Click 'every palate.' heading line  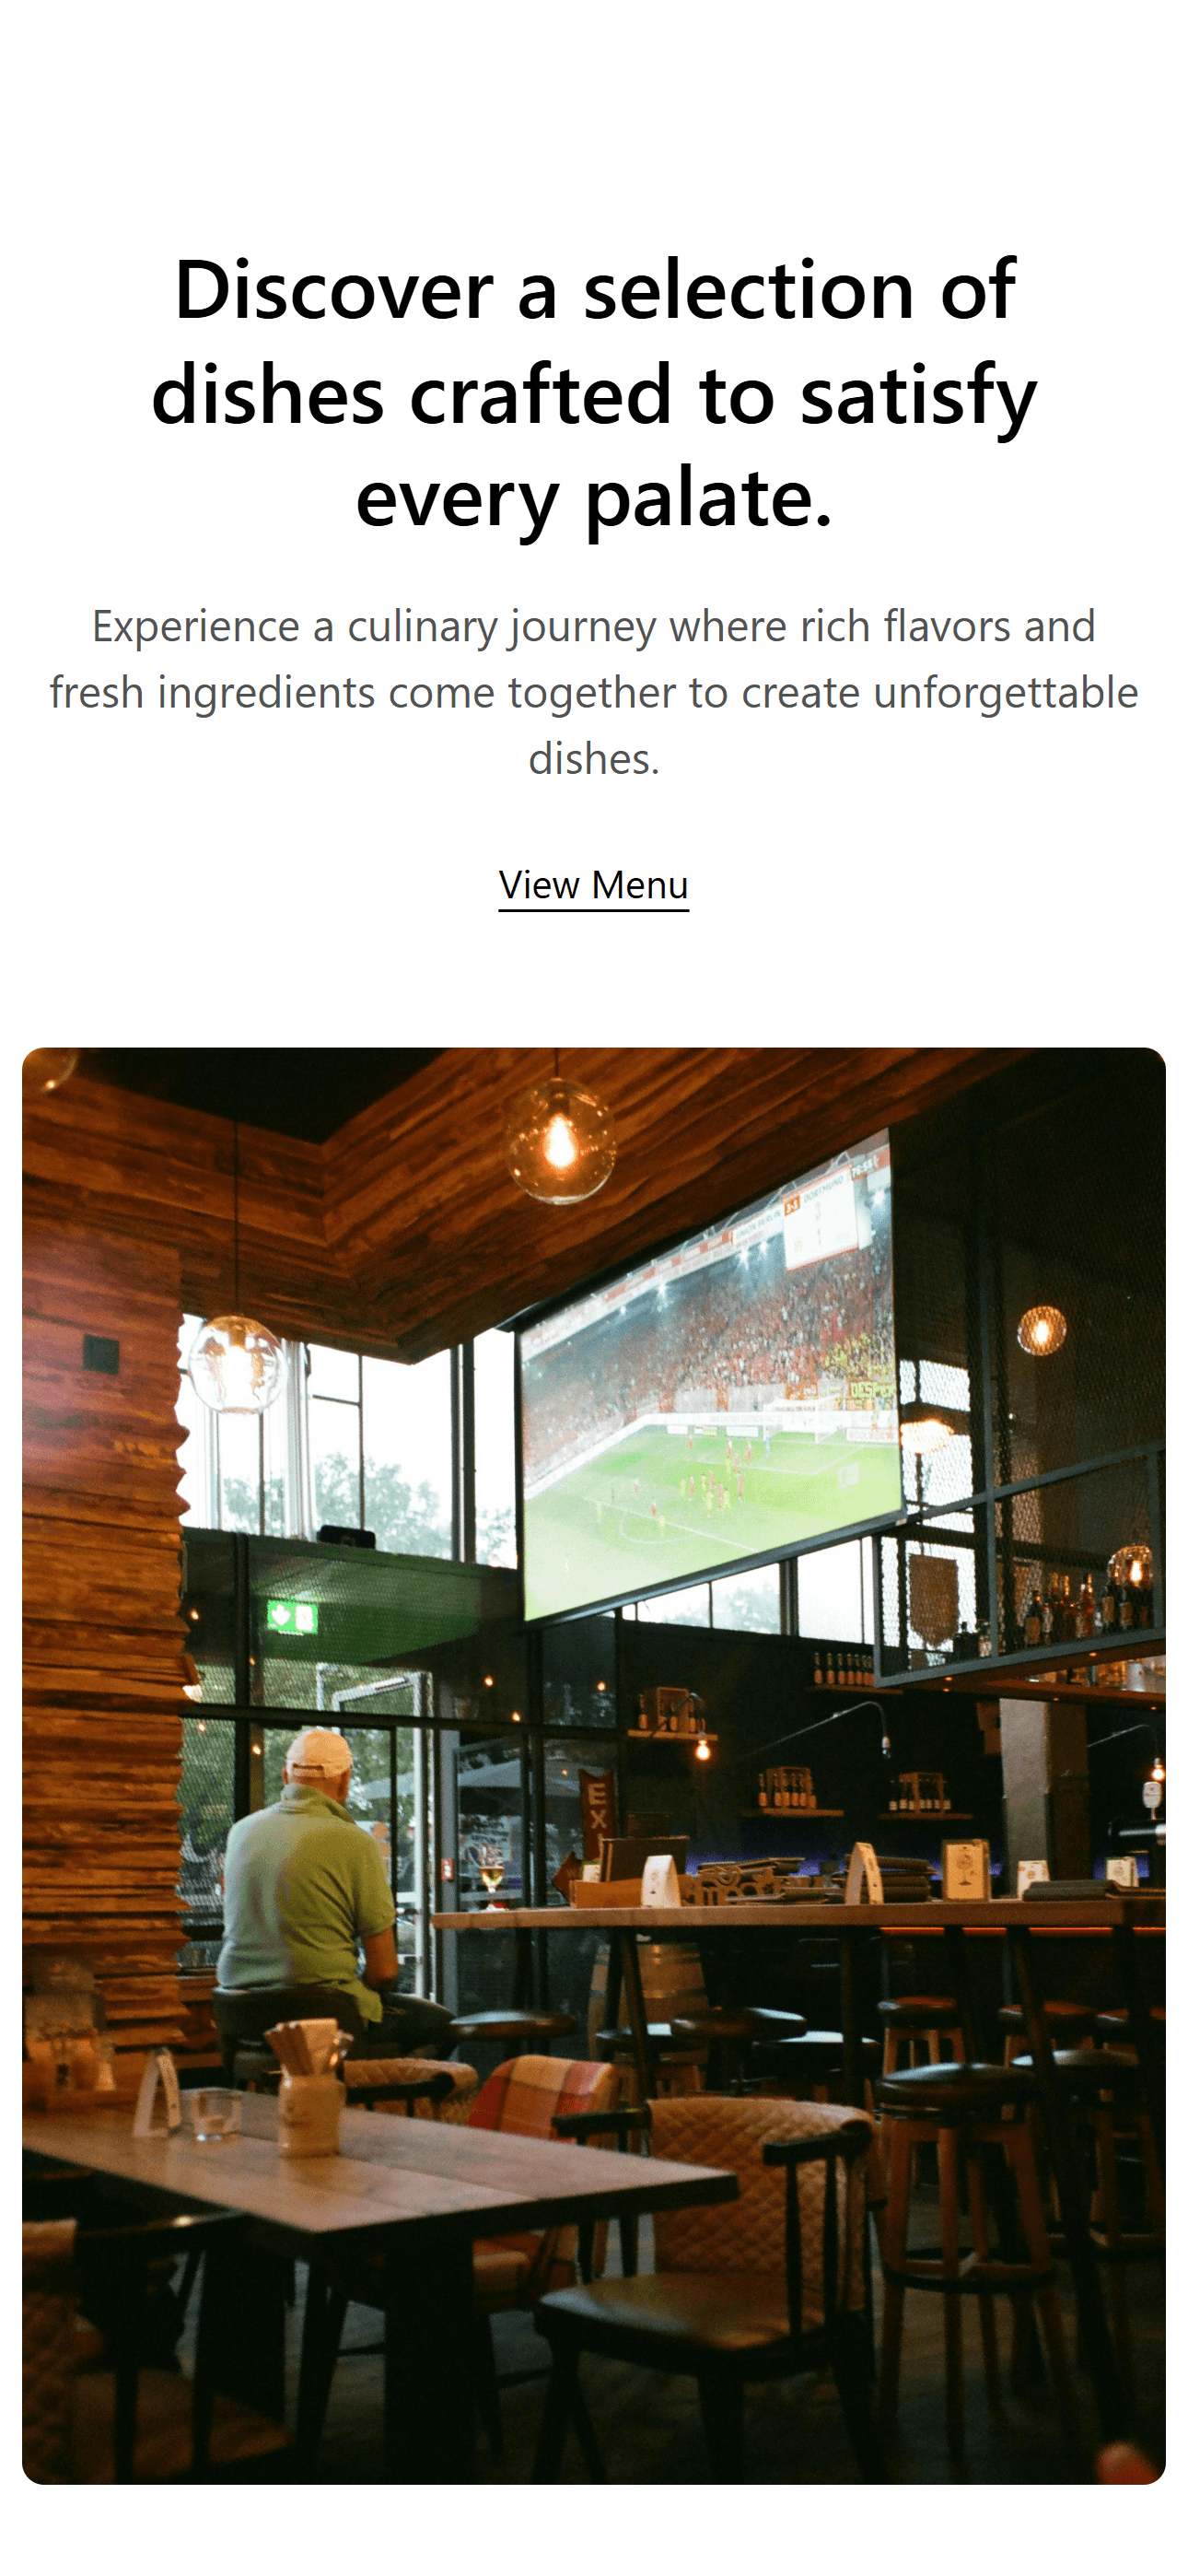coord(594,498)
